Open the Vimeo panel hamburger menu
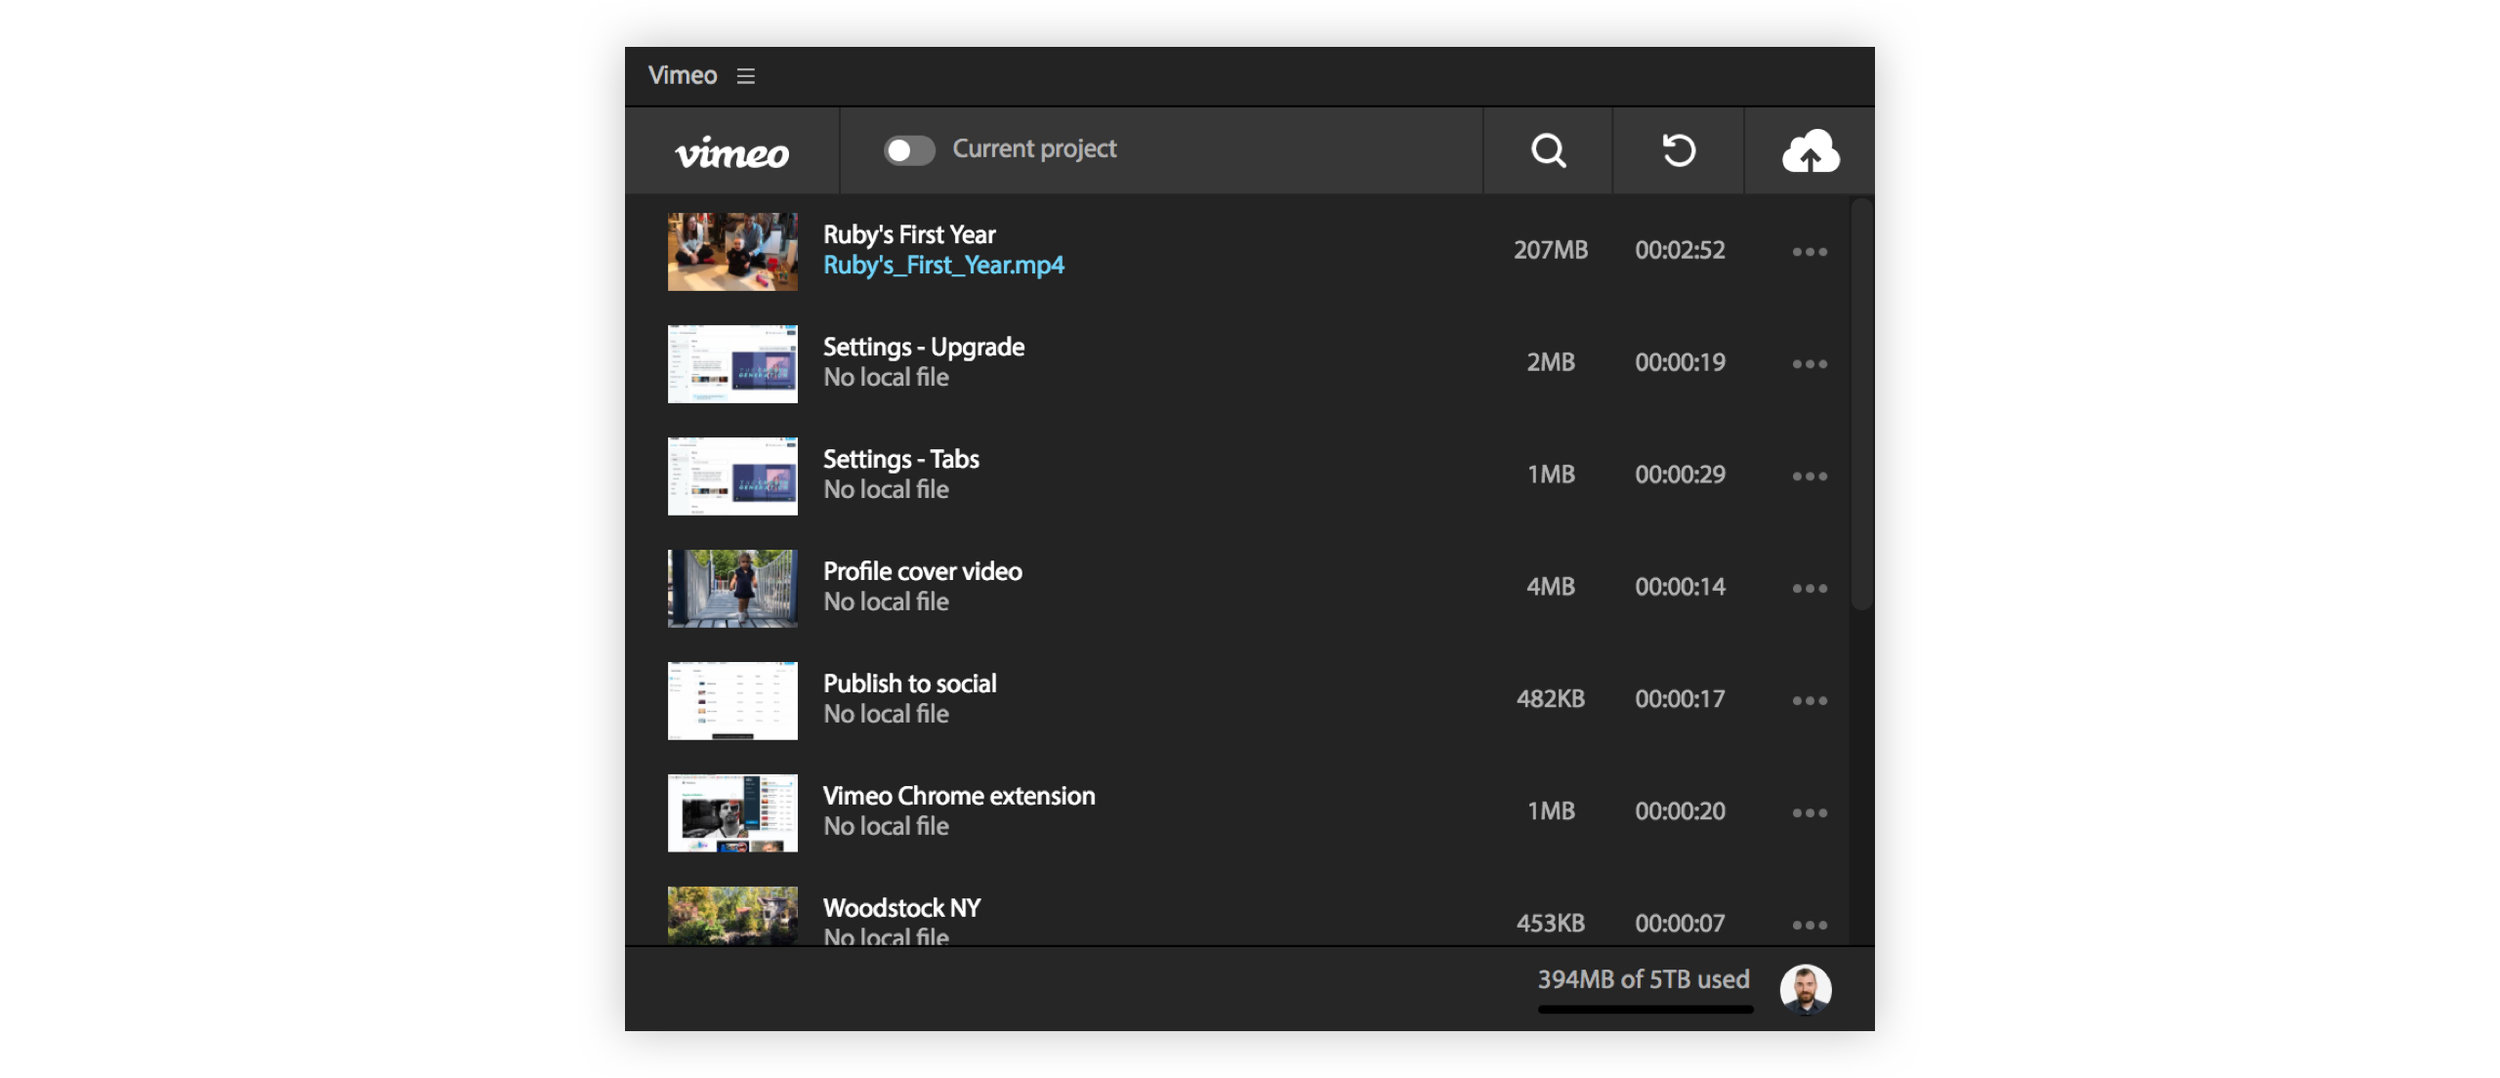2500x1078 pixels. click(x=745, y=76)
